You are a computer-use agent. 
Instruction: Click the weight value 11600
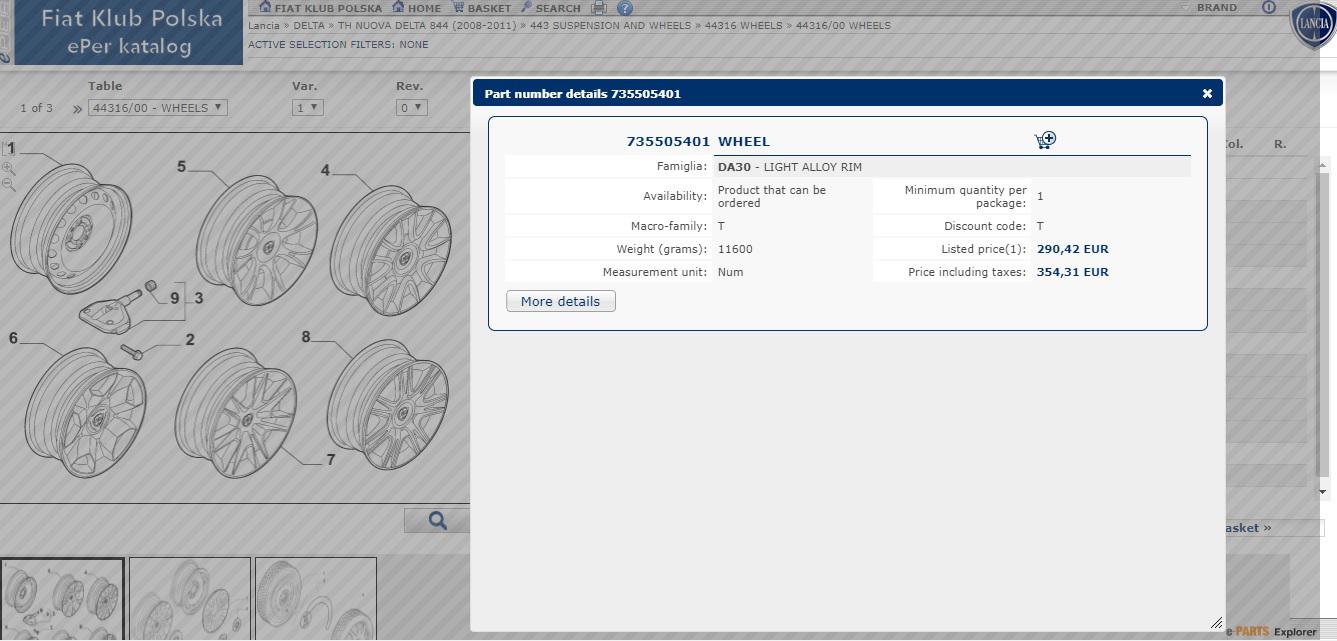pyautogui.click(x=735, y=249)
